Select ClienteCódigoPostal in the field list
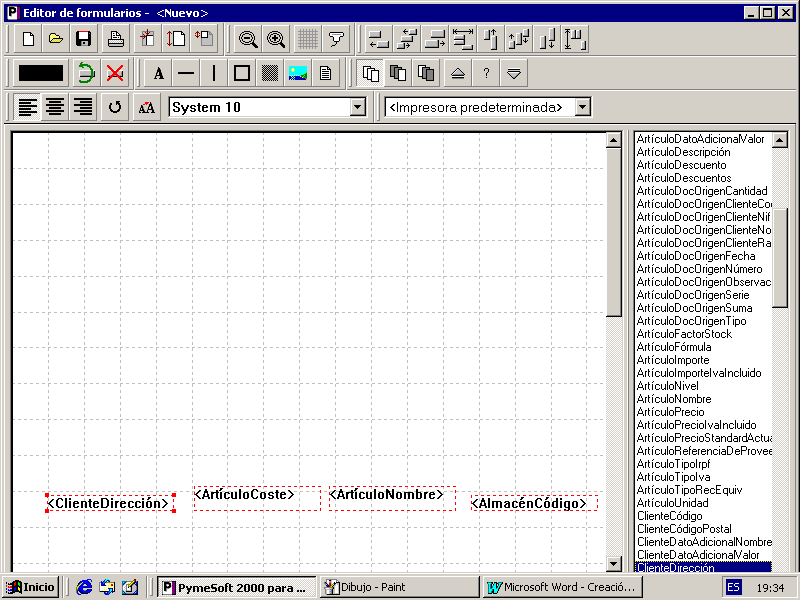The height and width of the screenshot is (600, 800). click(684, 529)
